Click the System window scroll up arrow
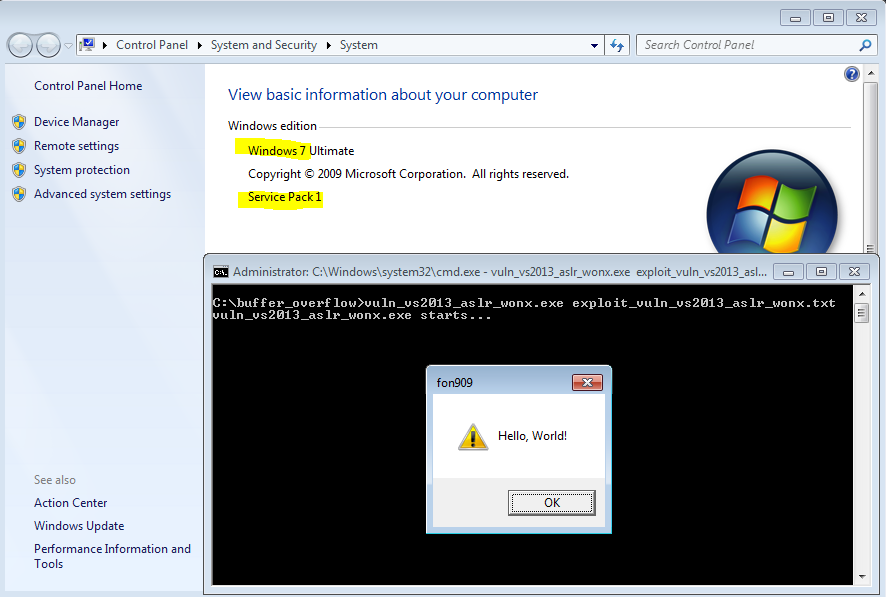The image size is (886, 597). click(x=871, y=74)
